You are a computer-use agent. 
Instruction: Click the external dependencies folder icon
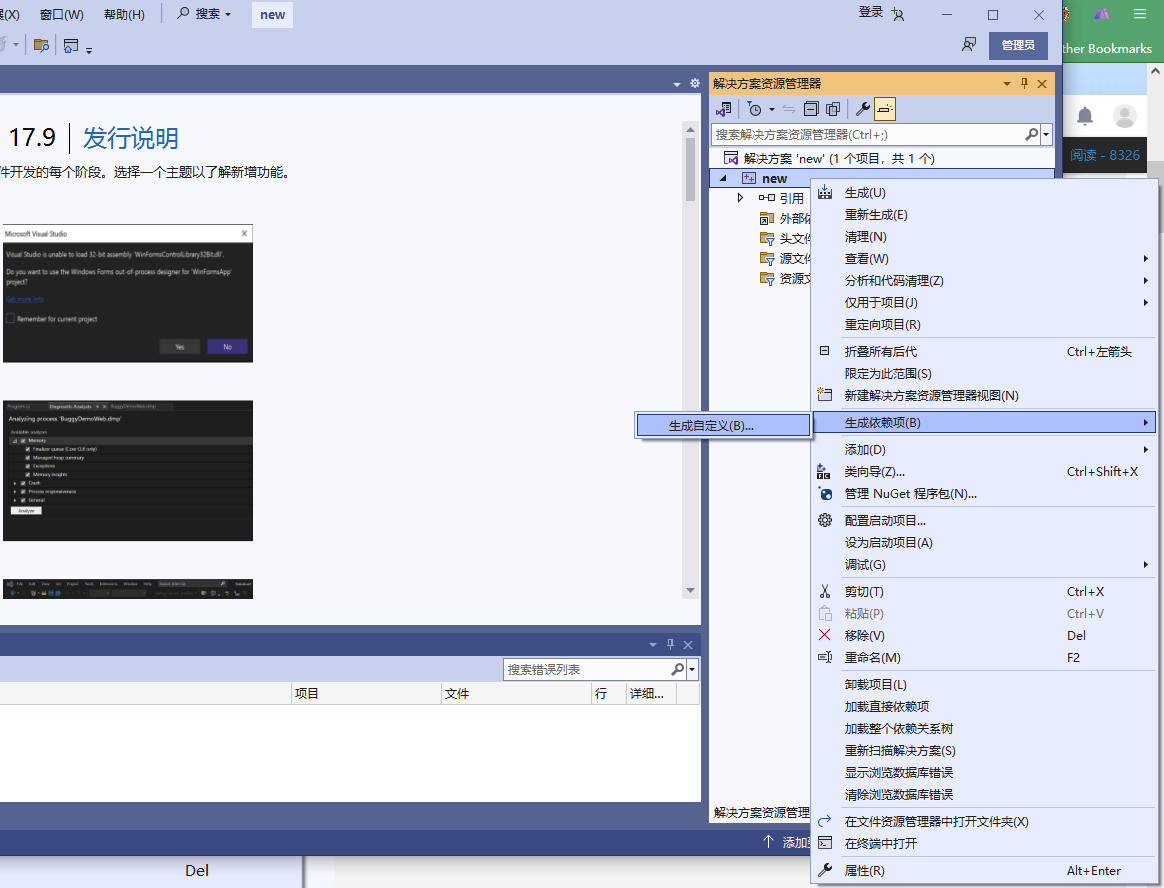point(767,218)
